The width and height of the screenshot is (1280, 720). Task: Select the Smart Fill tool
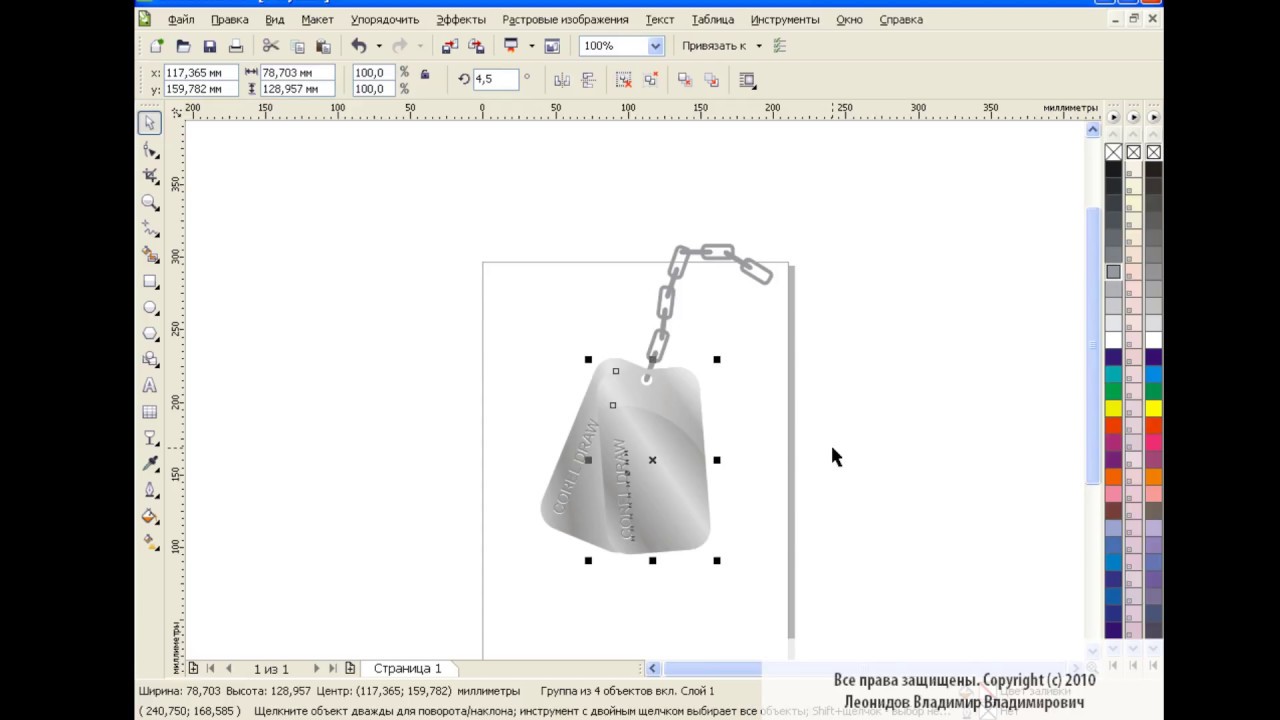(x=150, y=255)
